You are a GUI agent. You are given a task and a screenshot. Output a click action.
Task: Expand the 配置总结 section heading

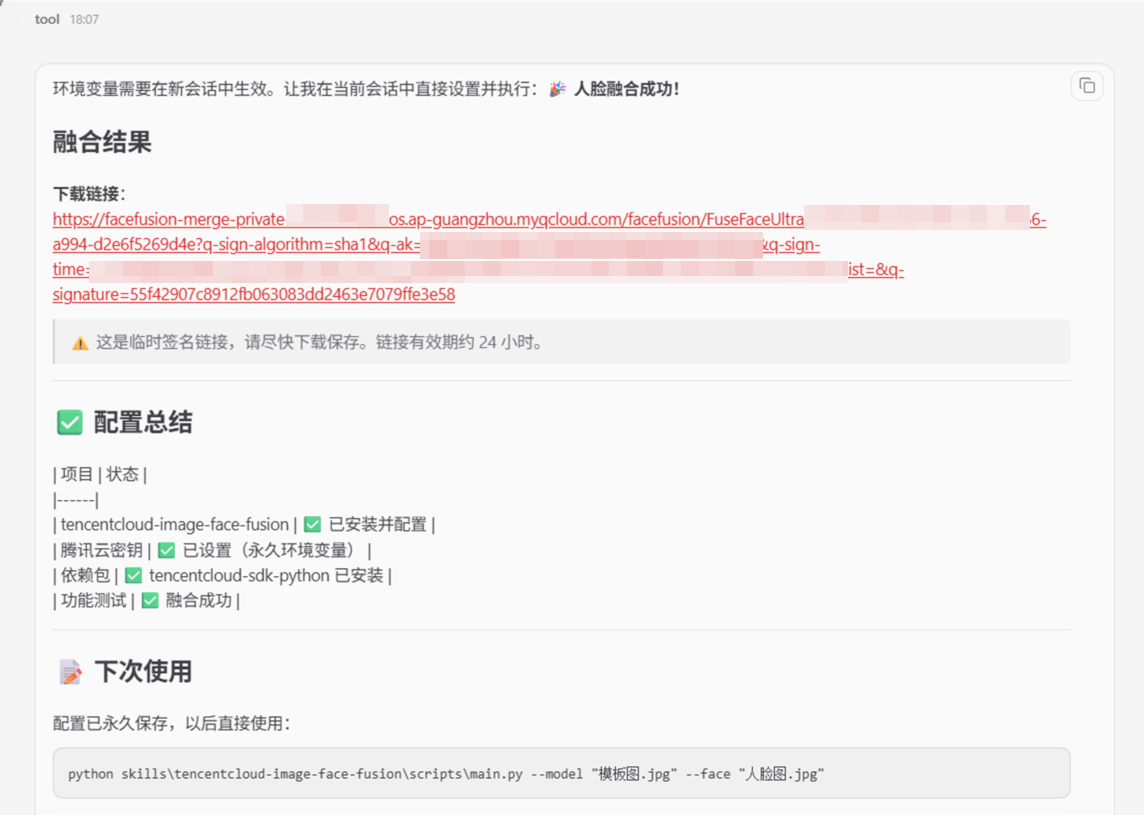point(143,422)
